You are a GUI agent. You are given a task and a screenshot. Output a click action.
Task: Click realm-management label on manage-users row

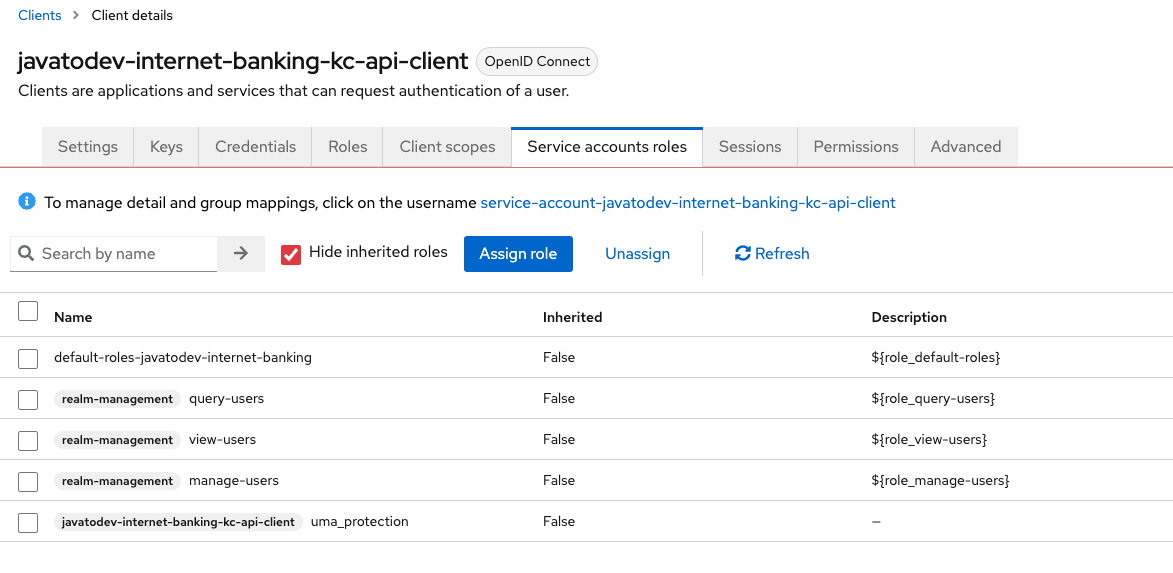(117, 480)
